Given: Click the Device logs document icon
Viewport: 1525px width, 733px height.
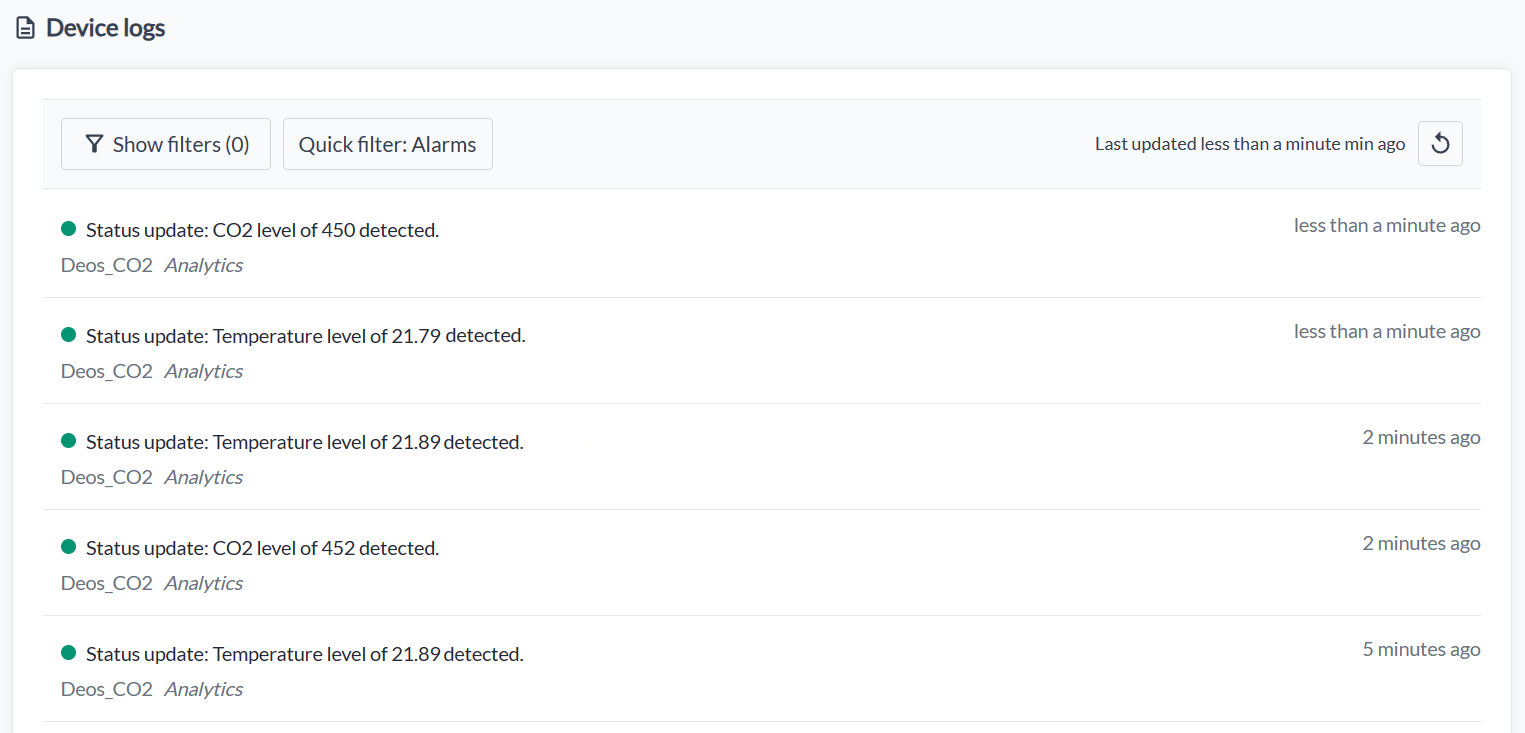Looking at the screenshot, I should (x=25, y=28).
